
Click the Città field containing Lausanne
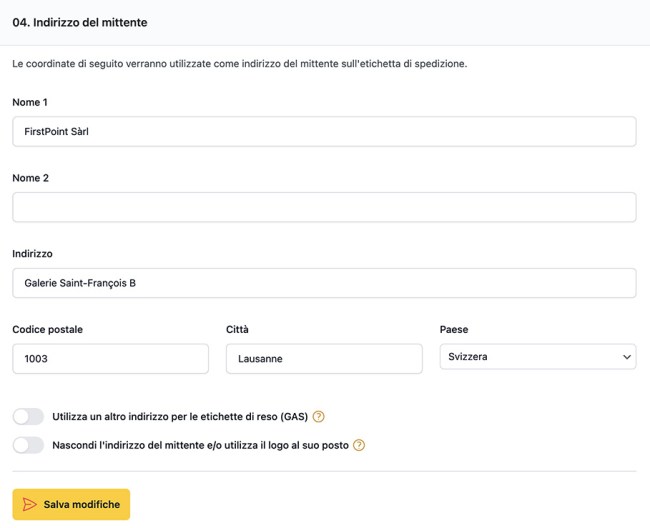tap(324, 359)
